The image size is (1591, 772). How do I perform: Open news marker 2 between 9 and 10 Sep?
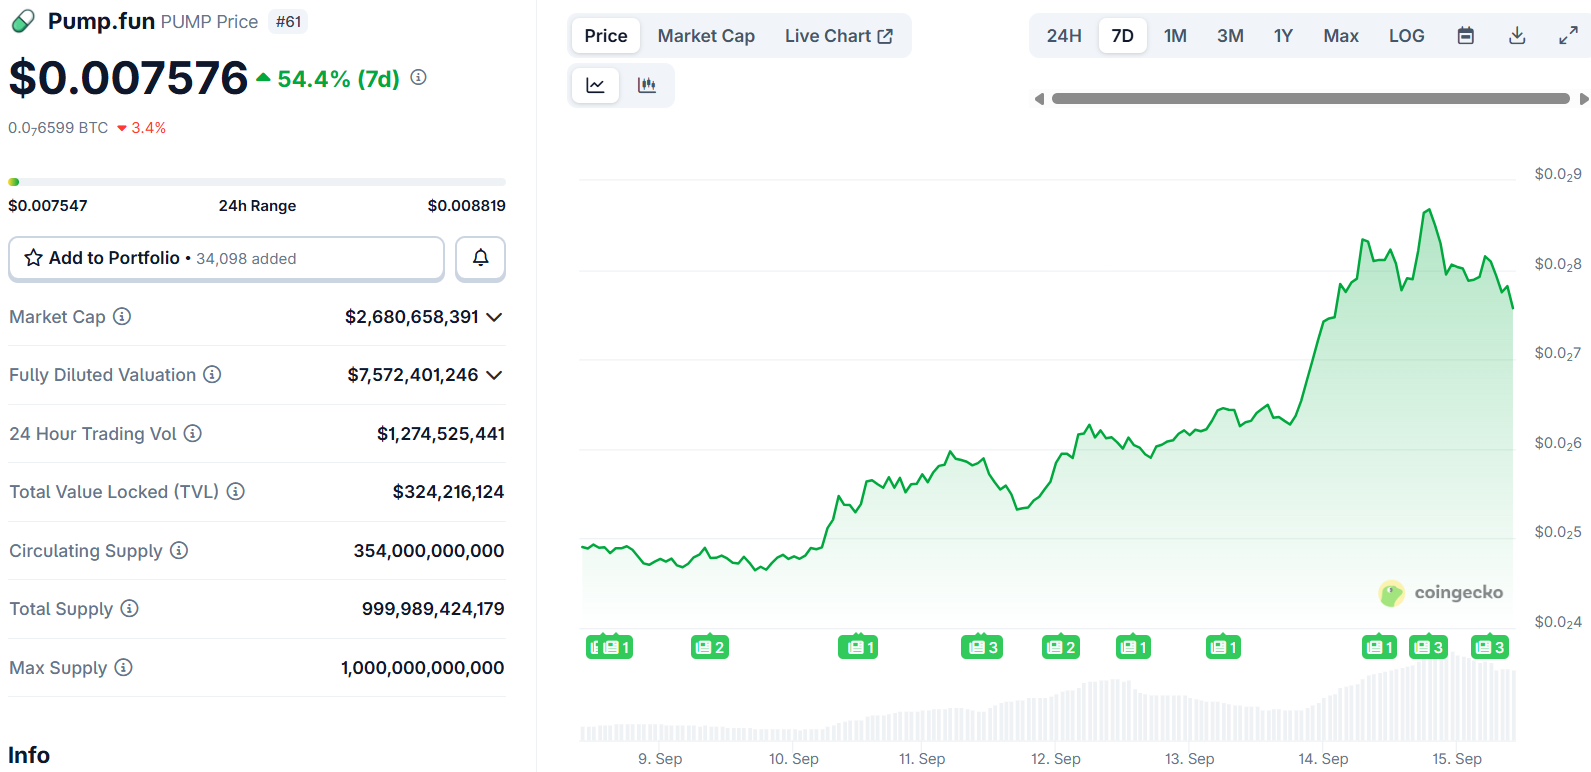pyautogui.click(x=709, y=647)
